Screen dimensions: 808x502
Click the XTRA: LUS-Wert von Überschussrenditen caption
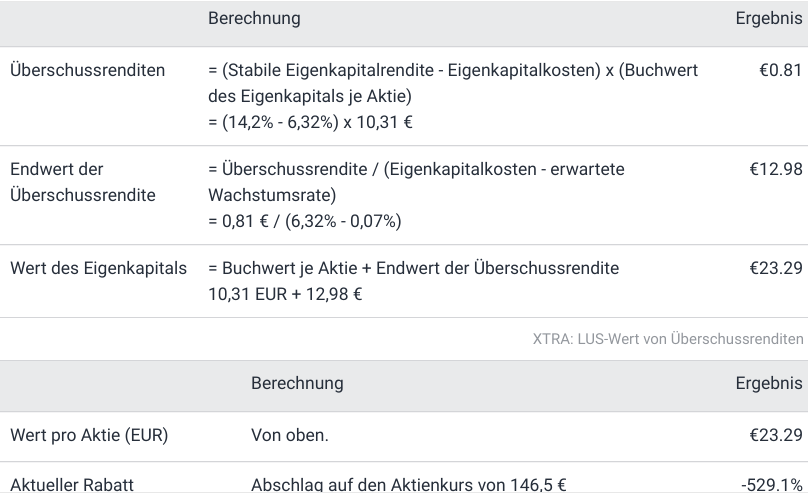(668, 339)
